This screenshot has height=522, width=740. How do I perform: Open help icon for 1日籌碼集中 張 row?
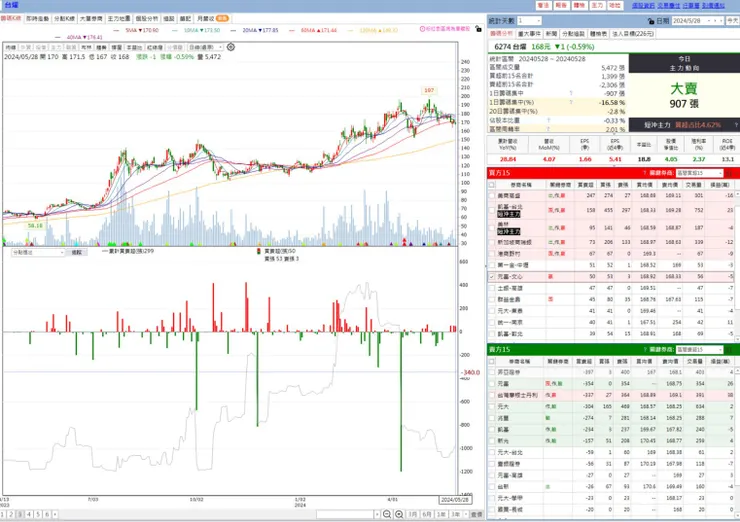pos(571,93)
